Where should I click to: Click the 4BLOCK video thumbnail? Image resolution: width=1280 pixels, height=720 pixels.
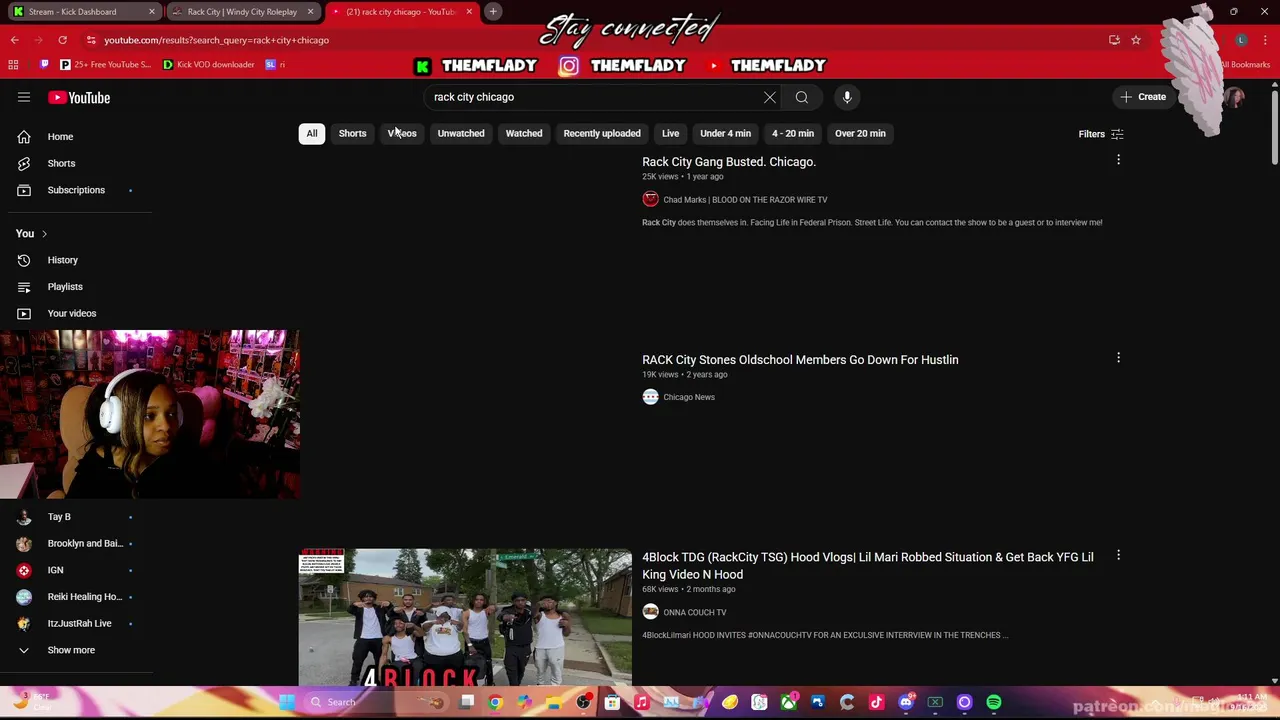tap(465, 617)
